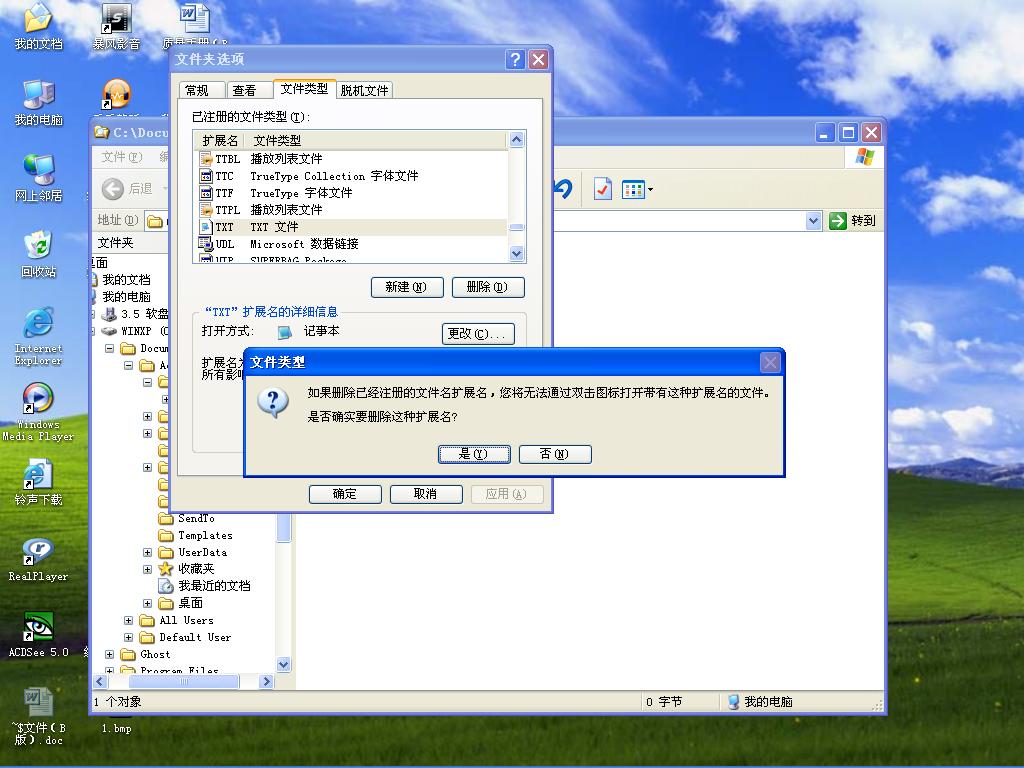
Task: Sort by the 扩展名 column header
Action: click(220, 140)
